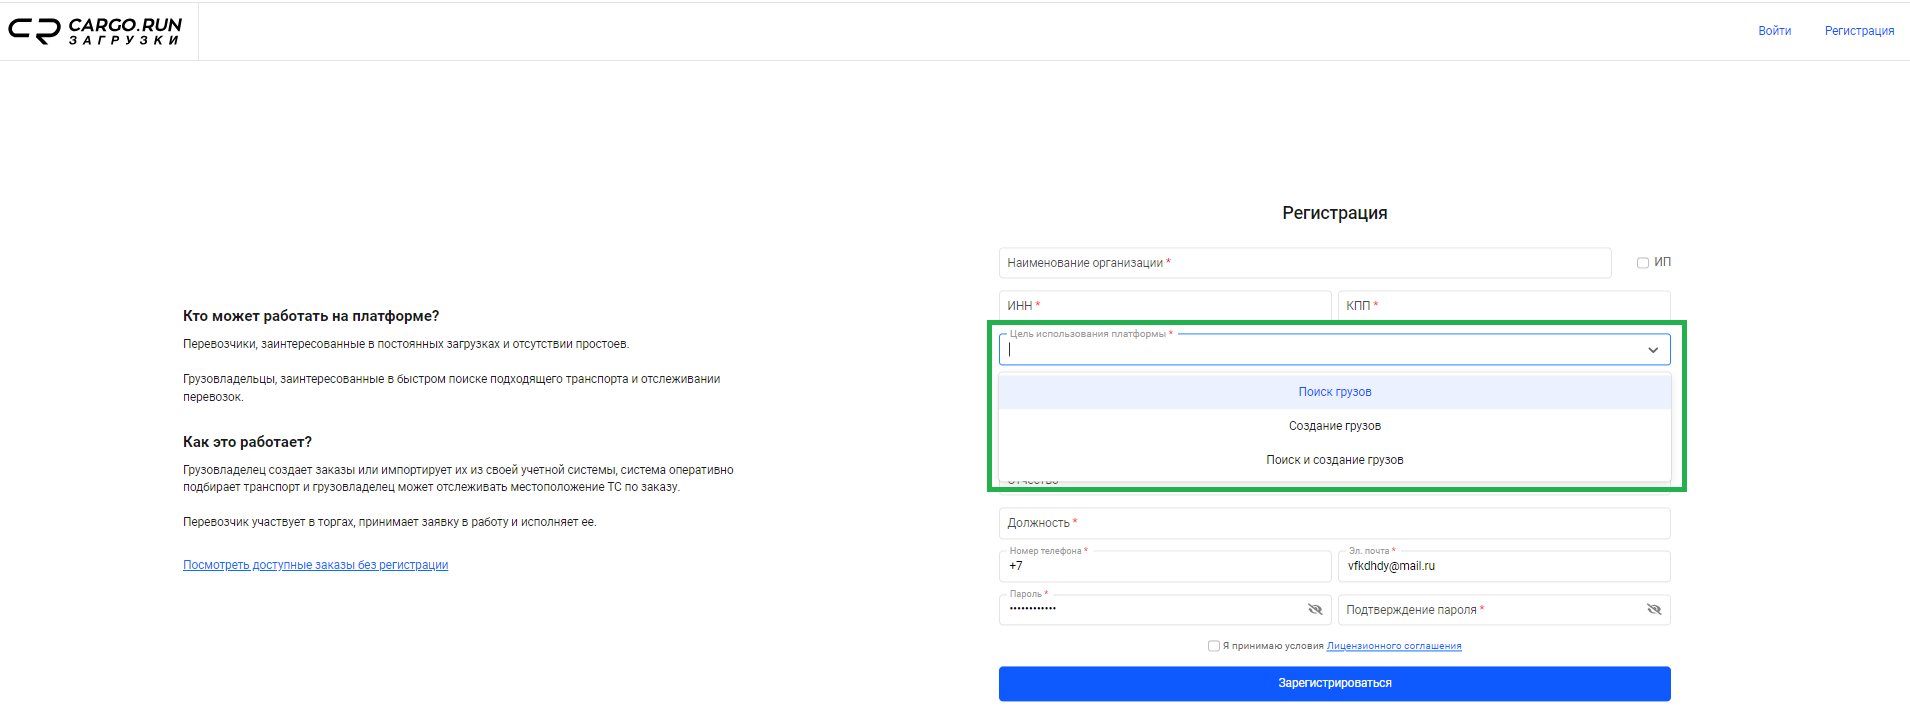1910x717 pixels.
Task: Click the КПП input field
Action: tap(1504, 305)
